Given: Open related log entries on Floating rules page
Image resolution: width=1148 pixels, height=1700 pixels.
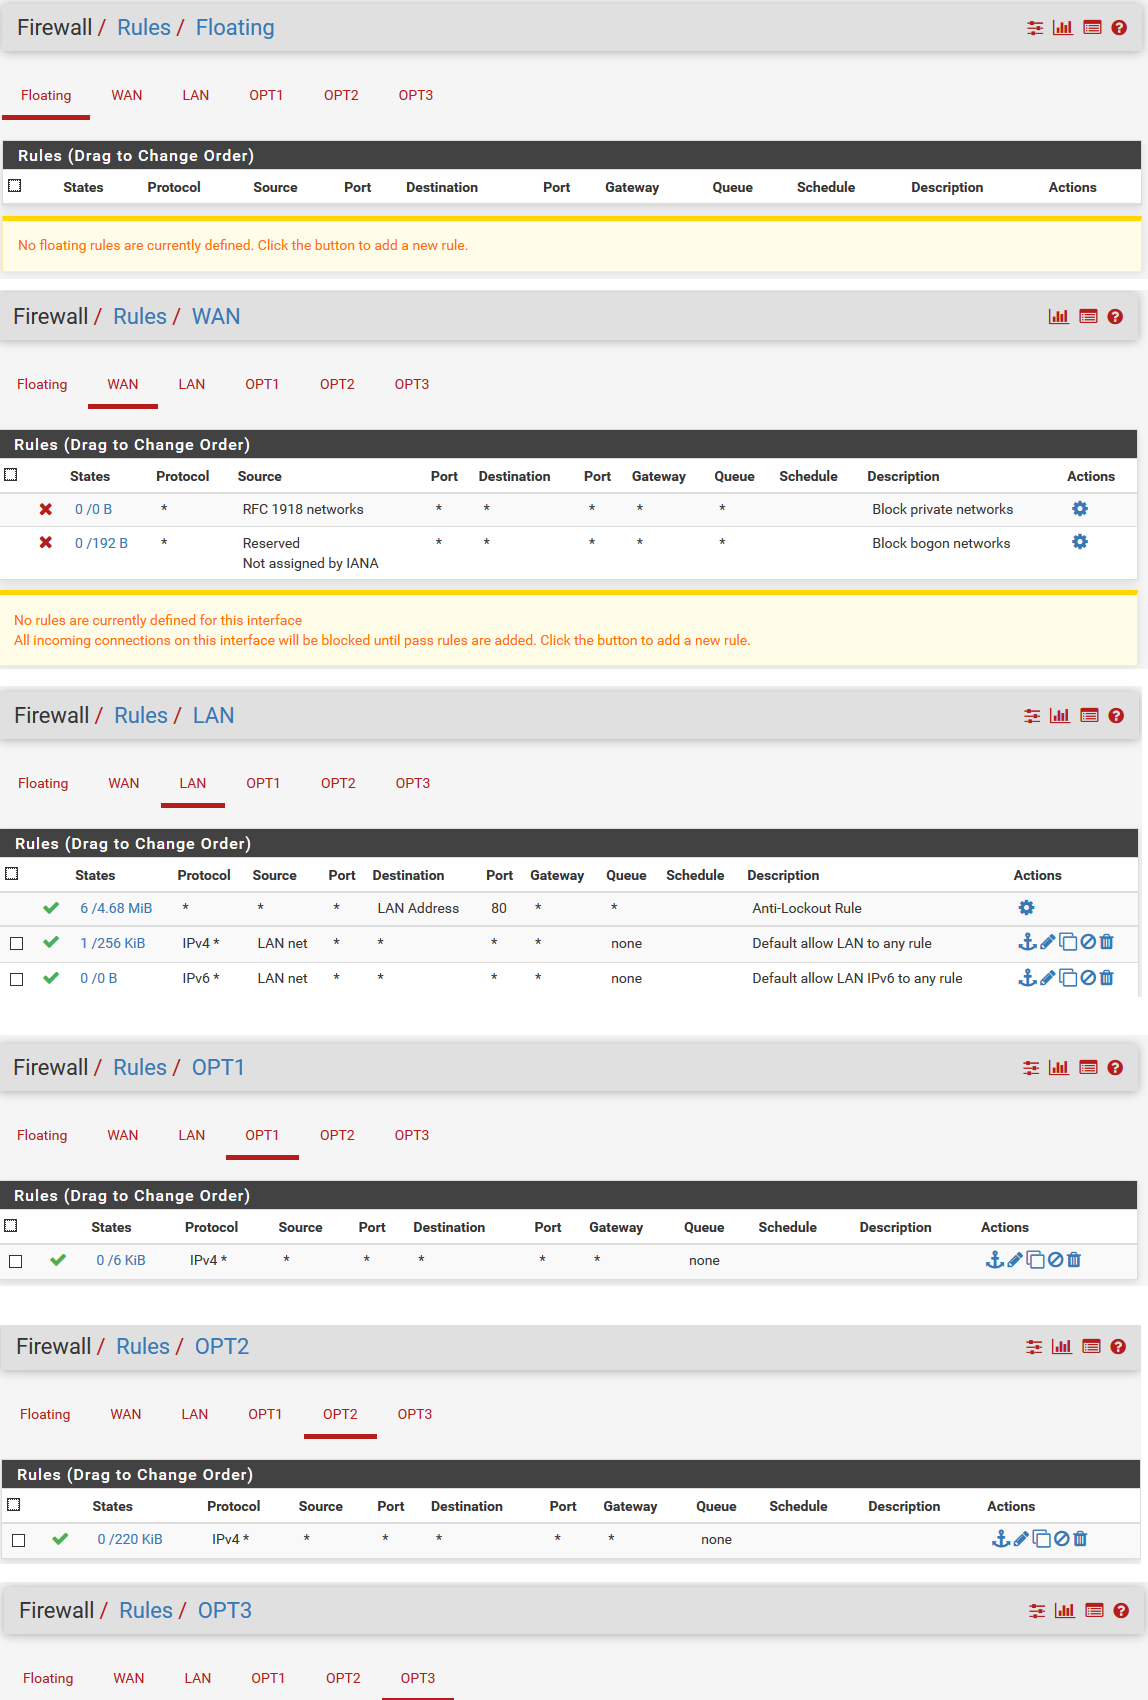Looking at the screenshot, I should click(x=1092, y=28).
